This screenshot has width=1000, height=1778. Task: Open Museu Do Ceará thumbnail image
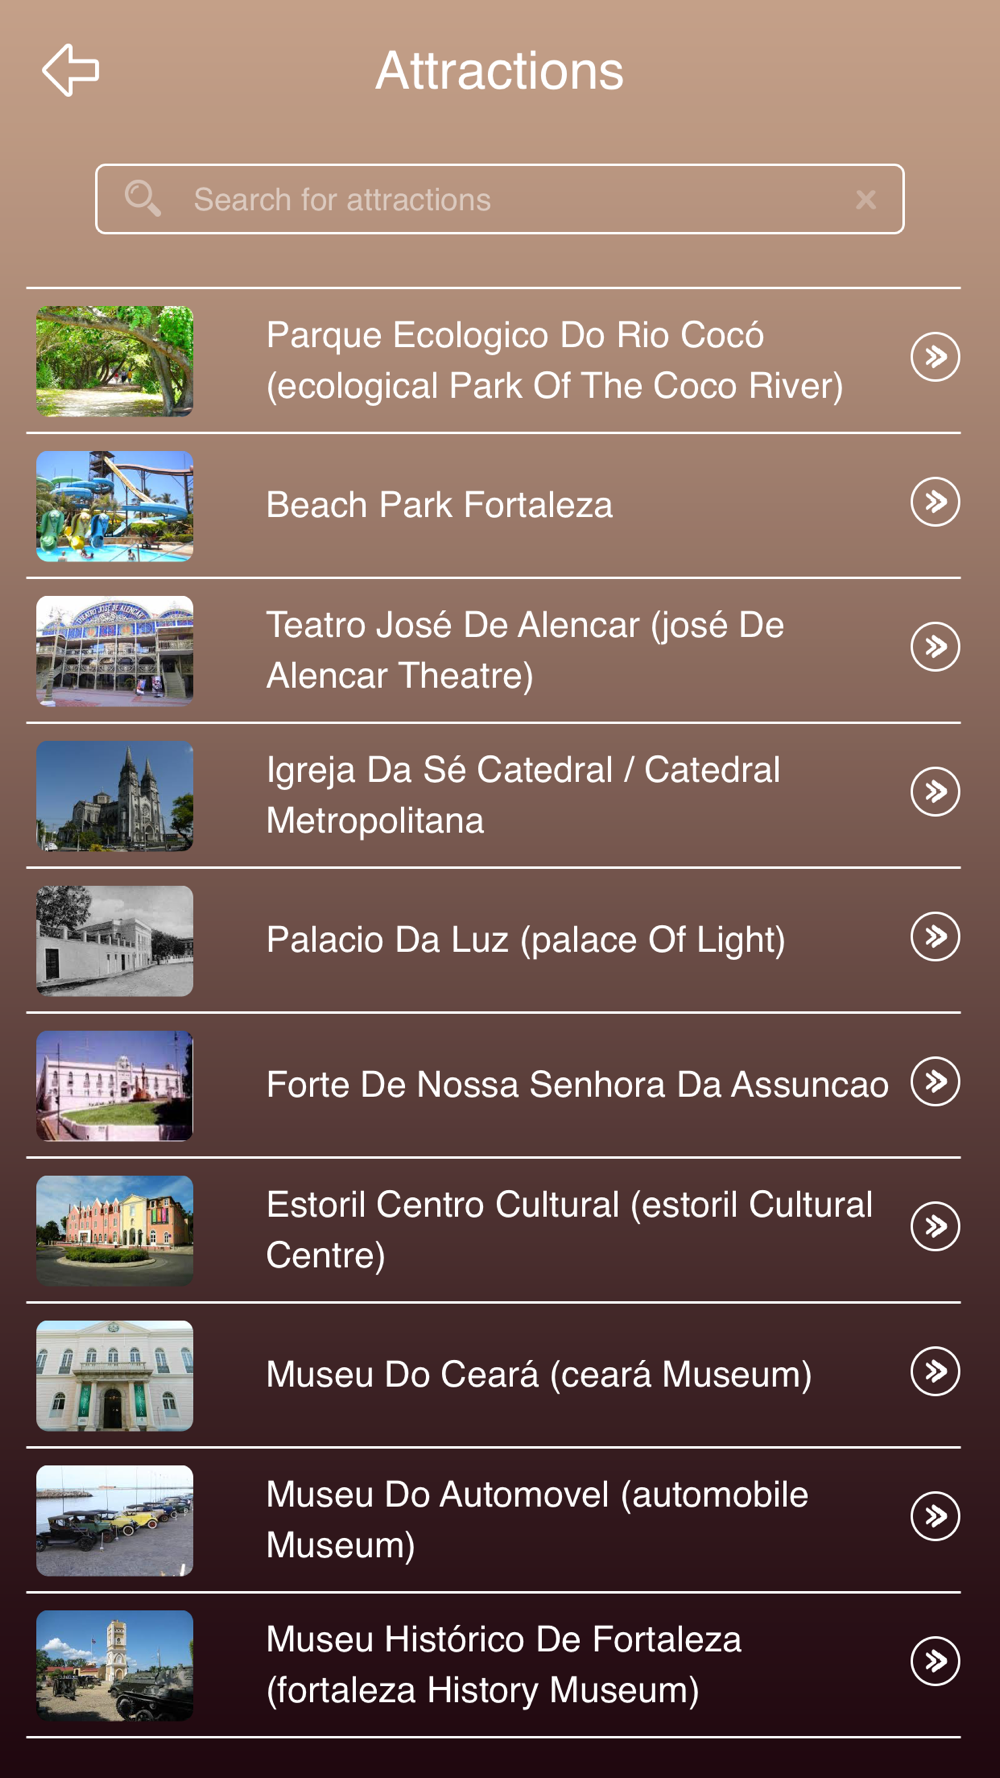(115, 1376)
